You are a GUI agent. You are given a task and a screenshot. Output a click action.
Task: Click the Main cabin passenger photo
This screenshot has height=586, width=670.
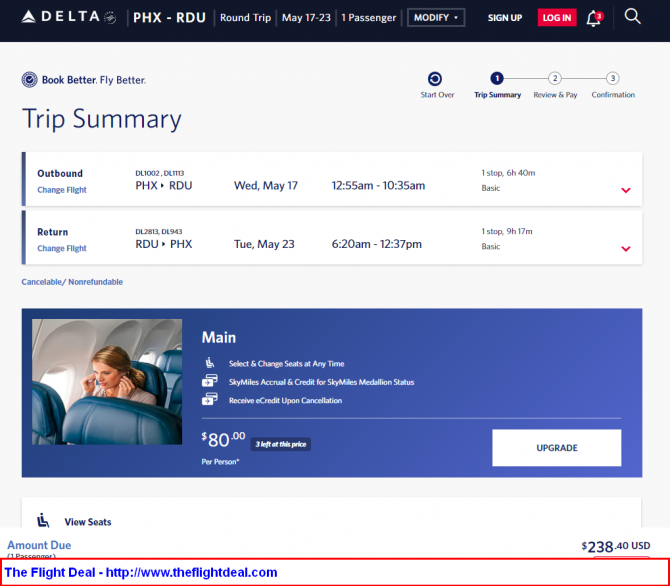point(107,382)
